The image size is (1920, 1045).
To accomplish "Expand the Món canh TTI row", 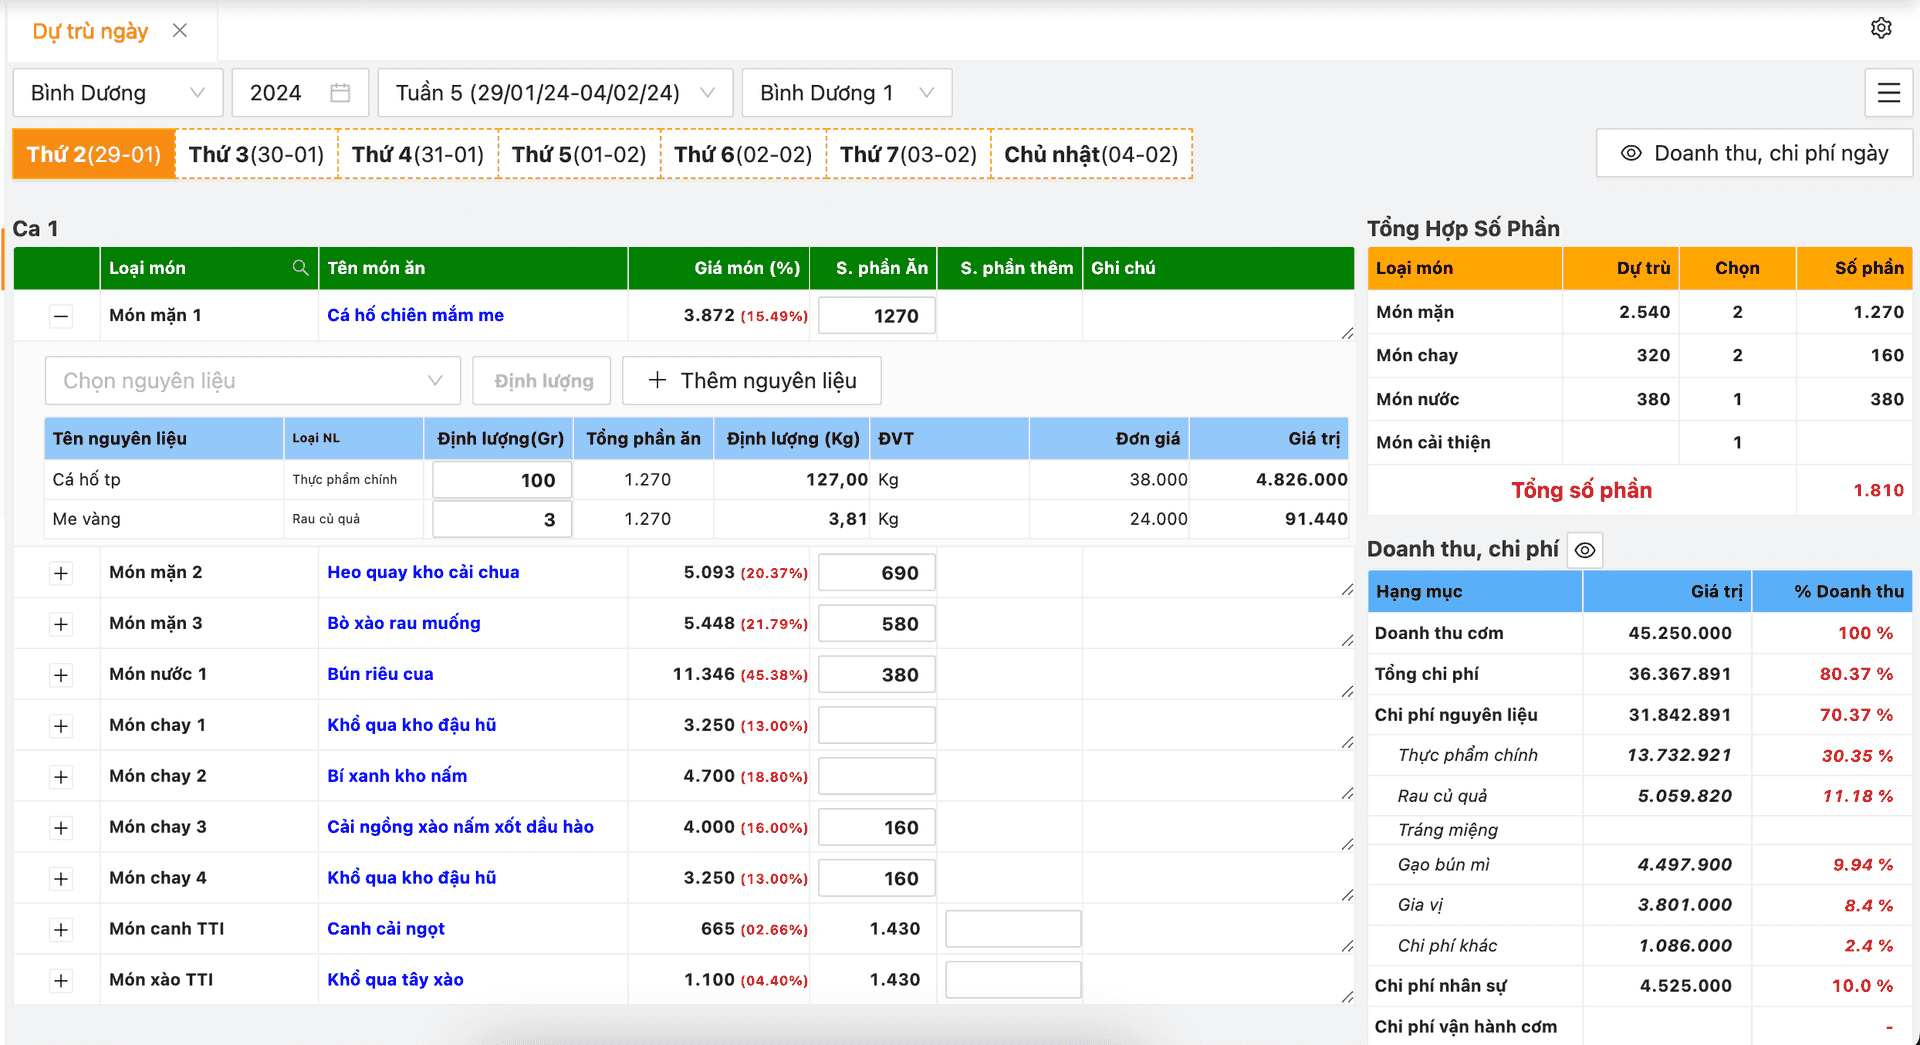I will coord(61,930).
